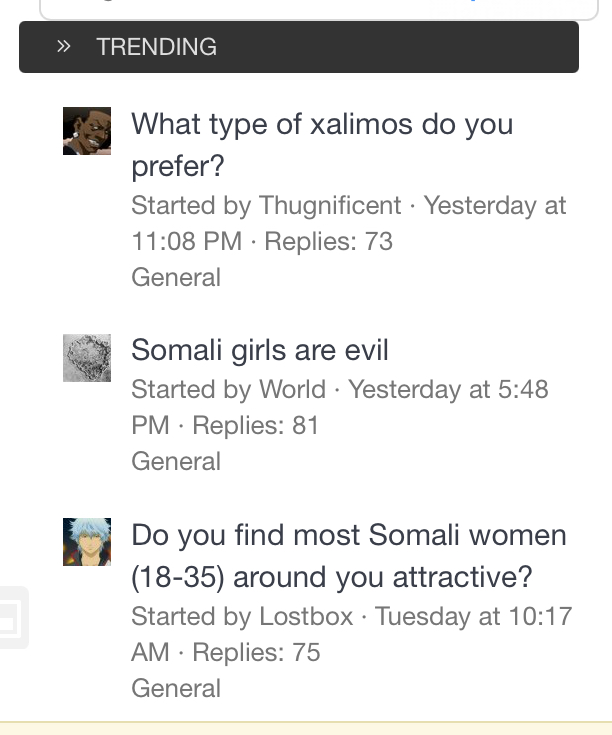View Thugnificent's user profile
The height and width of the screenshot is (735, 612).
(x=330, y=205)
